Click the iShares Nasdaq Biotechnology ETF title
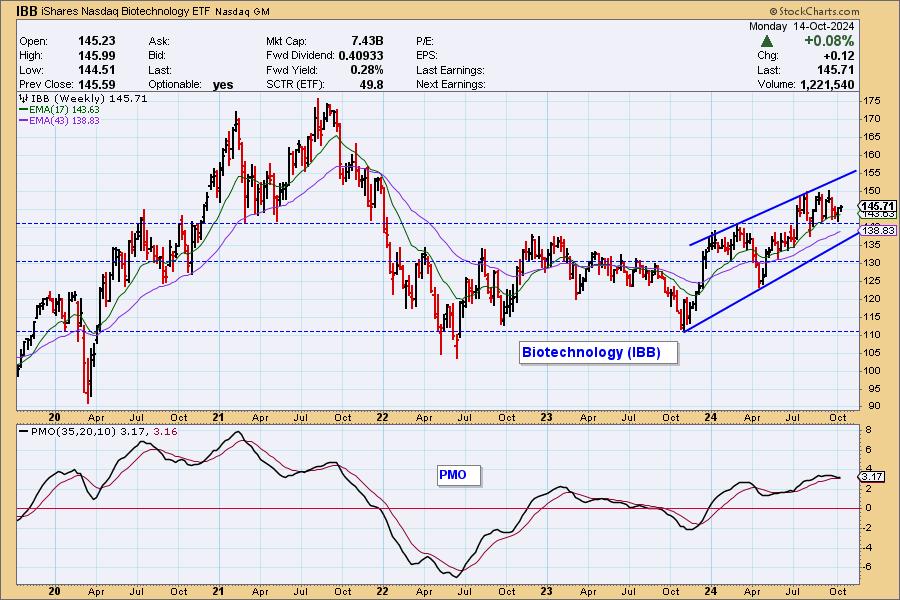The height and width of the screenshot is (600, 900). (x=126, y=11)
